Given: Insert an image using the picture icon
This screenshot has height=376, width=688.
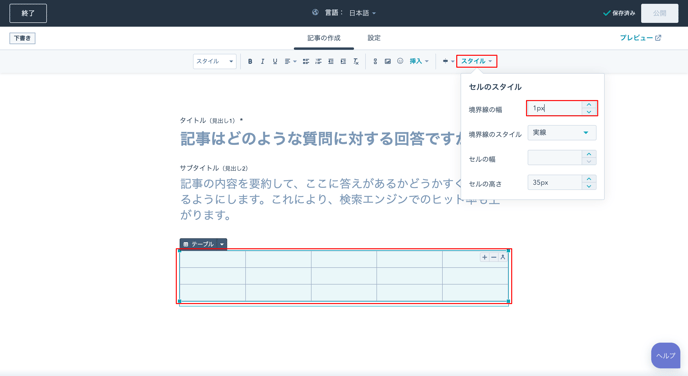Looking at the screenshot, I should tap(387, 61).
